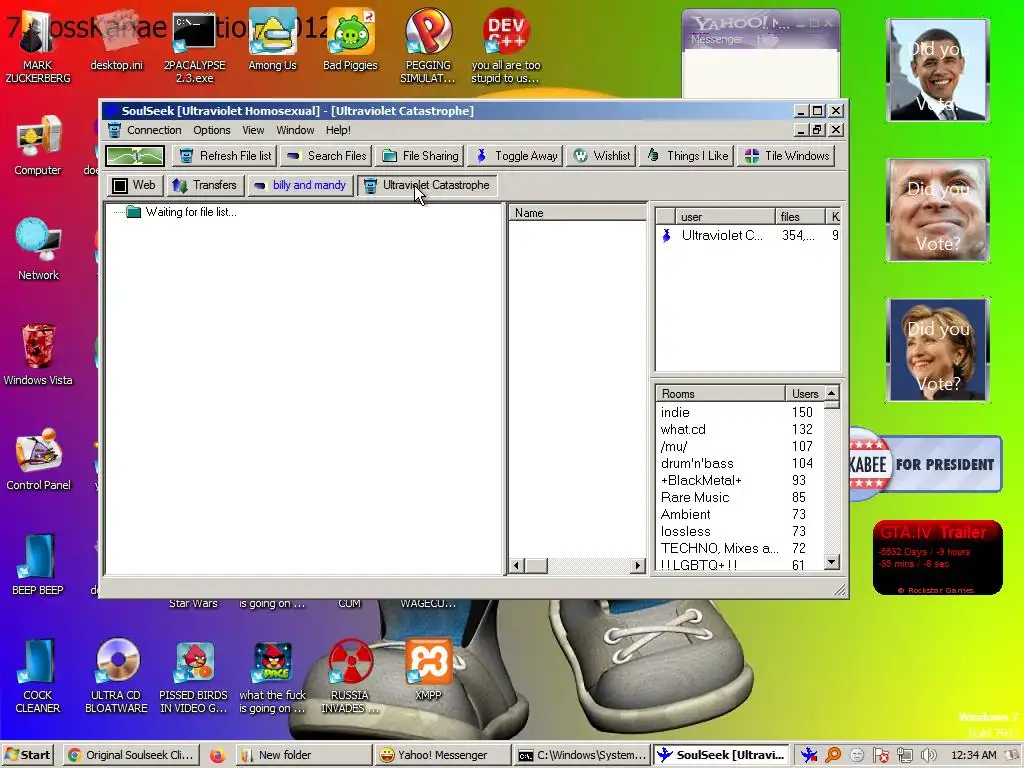The height and width of the screenshot is (768, 1024).
Task: Open Yahoo! Messenger taskbar item
Action: [x=442, y=755]
